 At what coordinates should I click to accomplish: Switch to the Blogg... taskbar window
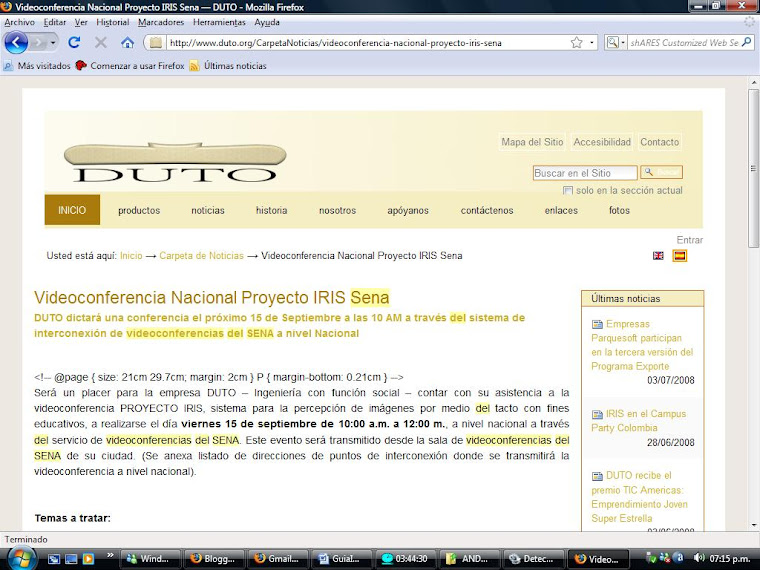click(x=214, y=558)
